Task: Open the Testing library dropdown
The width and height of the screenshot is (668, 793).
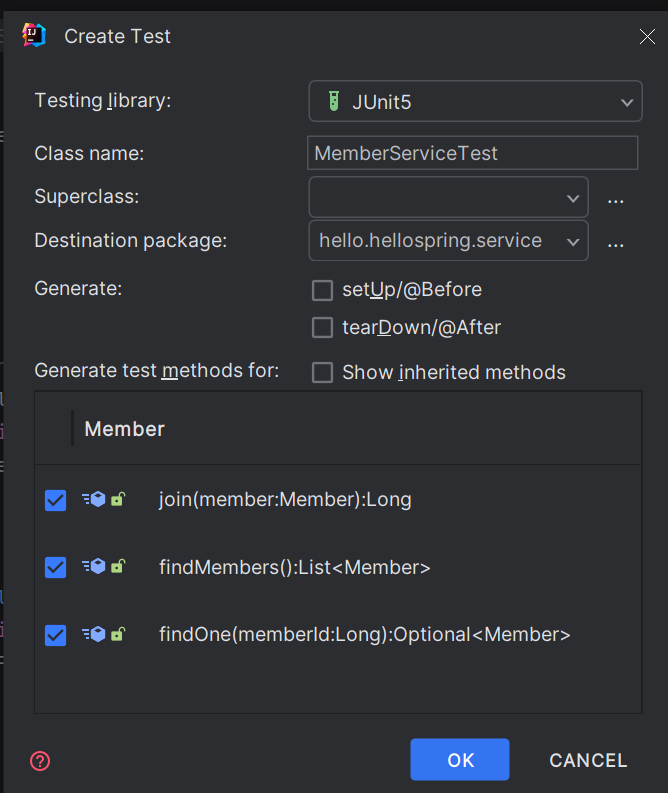Action: 475,101
